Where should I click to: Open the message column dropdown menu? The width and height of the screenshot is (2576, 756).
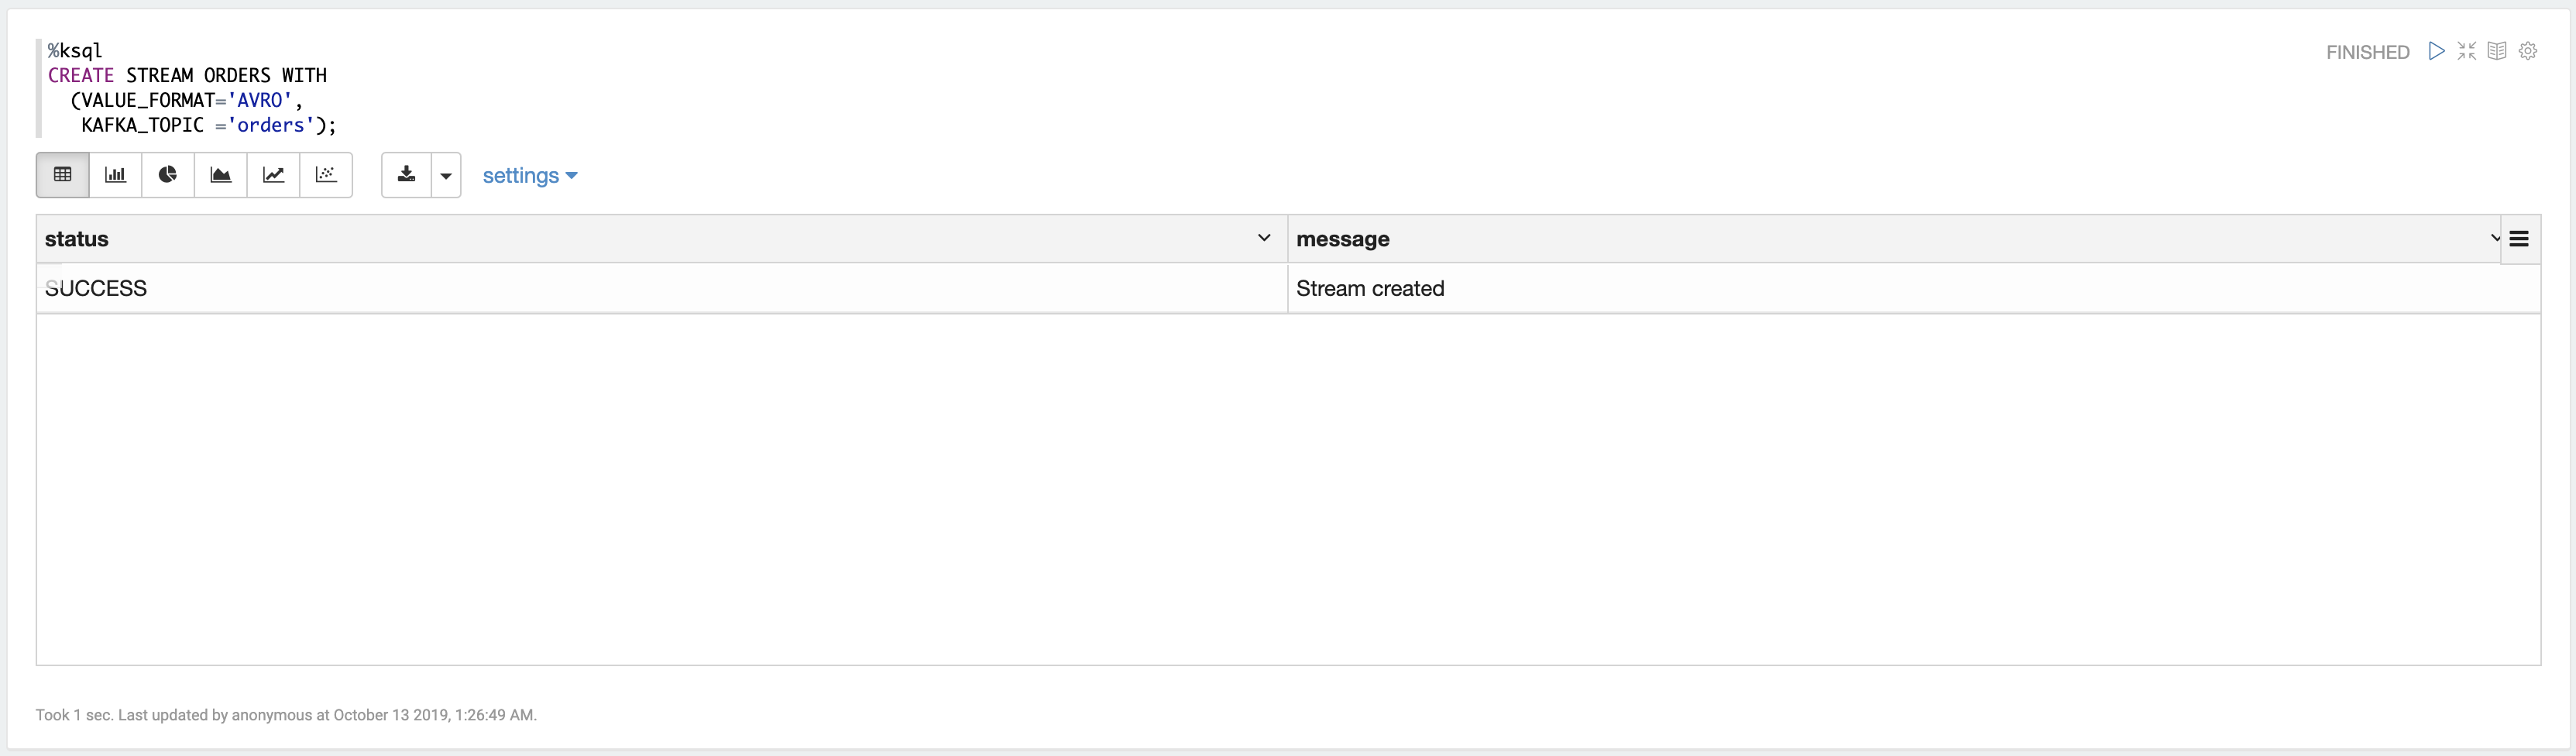point(2494,238)
